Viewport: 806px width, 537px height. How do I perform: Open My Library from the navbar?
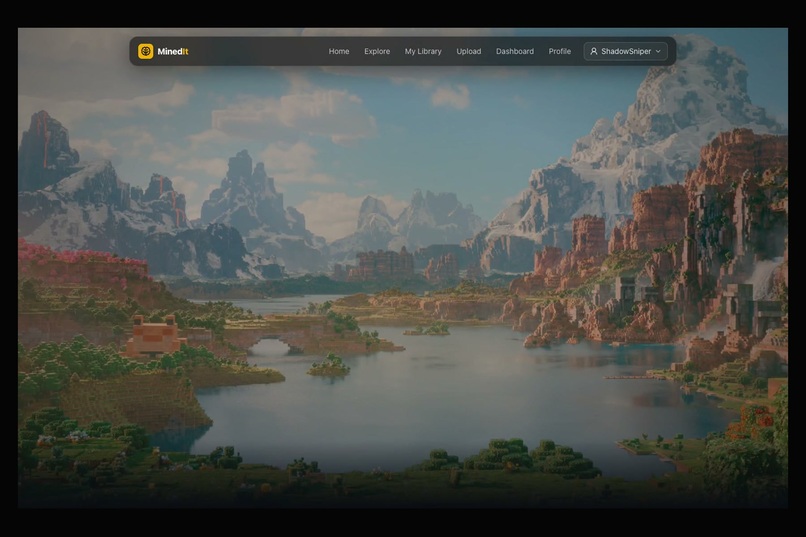tap(423, 51)
